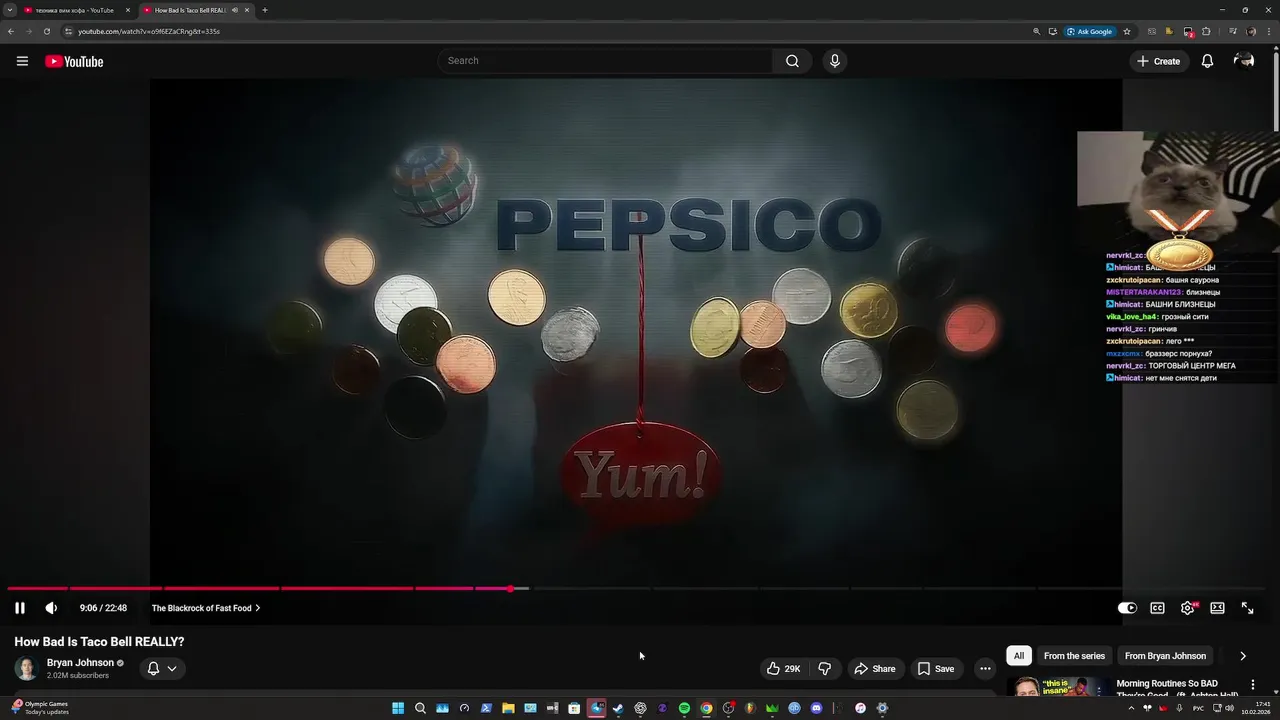Click the Create button
1280x720 pixels.
[1158, 61]
